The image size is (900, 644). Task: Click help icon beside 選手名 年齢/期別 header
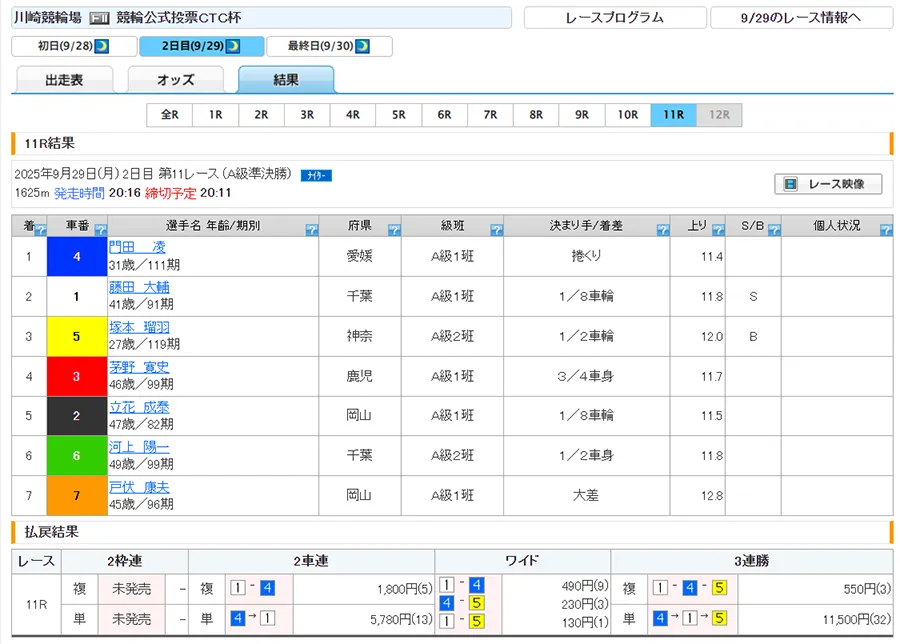311,230
